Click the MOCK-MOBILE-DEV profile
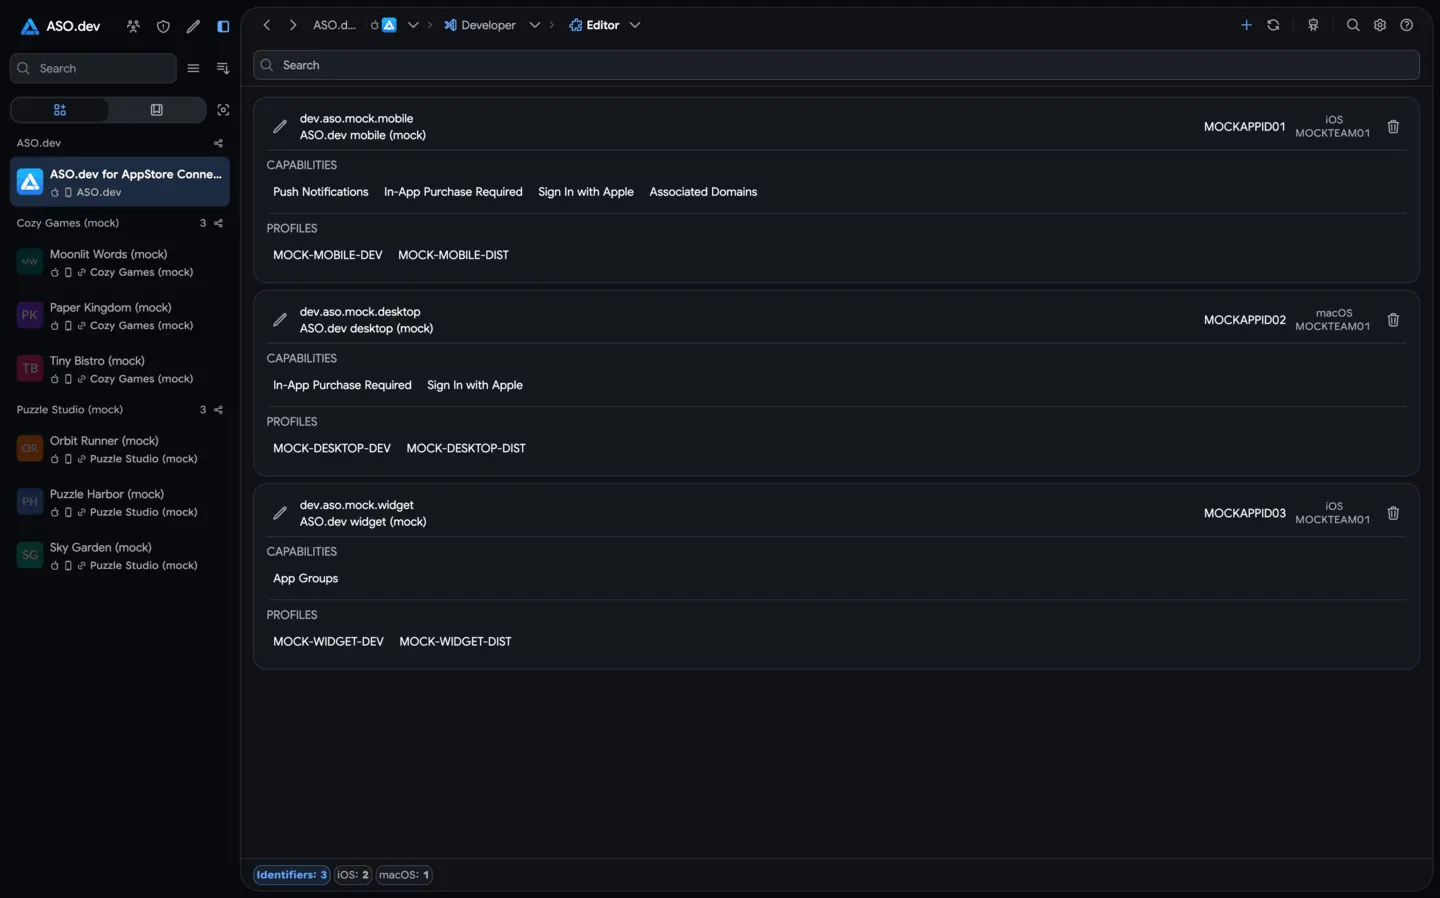1440x898 pixels. tap(328, 255)
